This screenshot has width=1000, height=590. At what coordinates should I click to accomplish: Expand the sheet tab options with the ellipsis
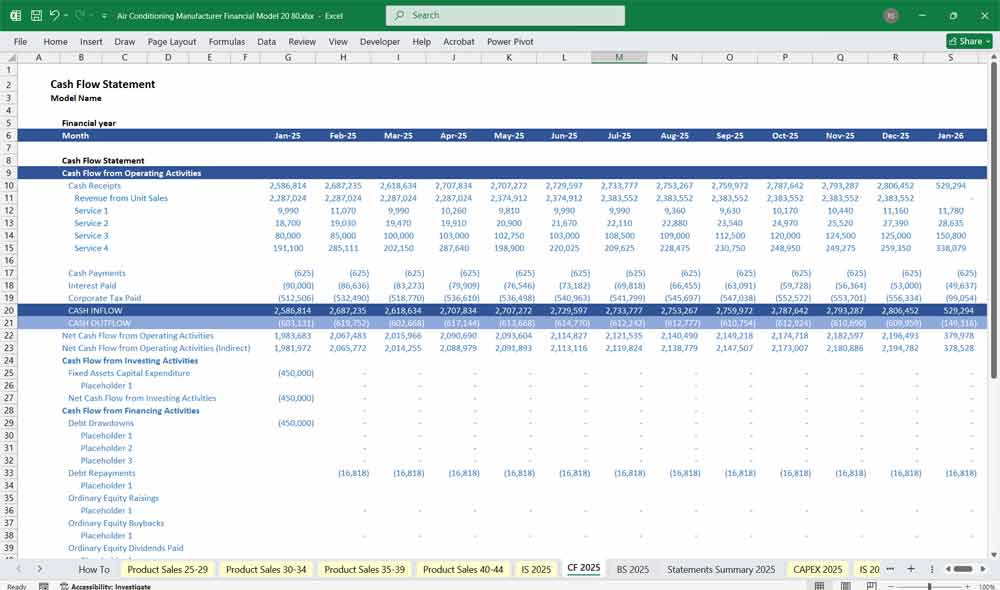click(x=890, y=568)
